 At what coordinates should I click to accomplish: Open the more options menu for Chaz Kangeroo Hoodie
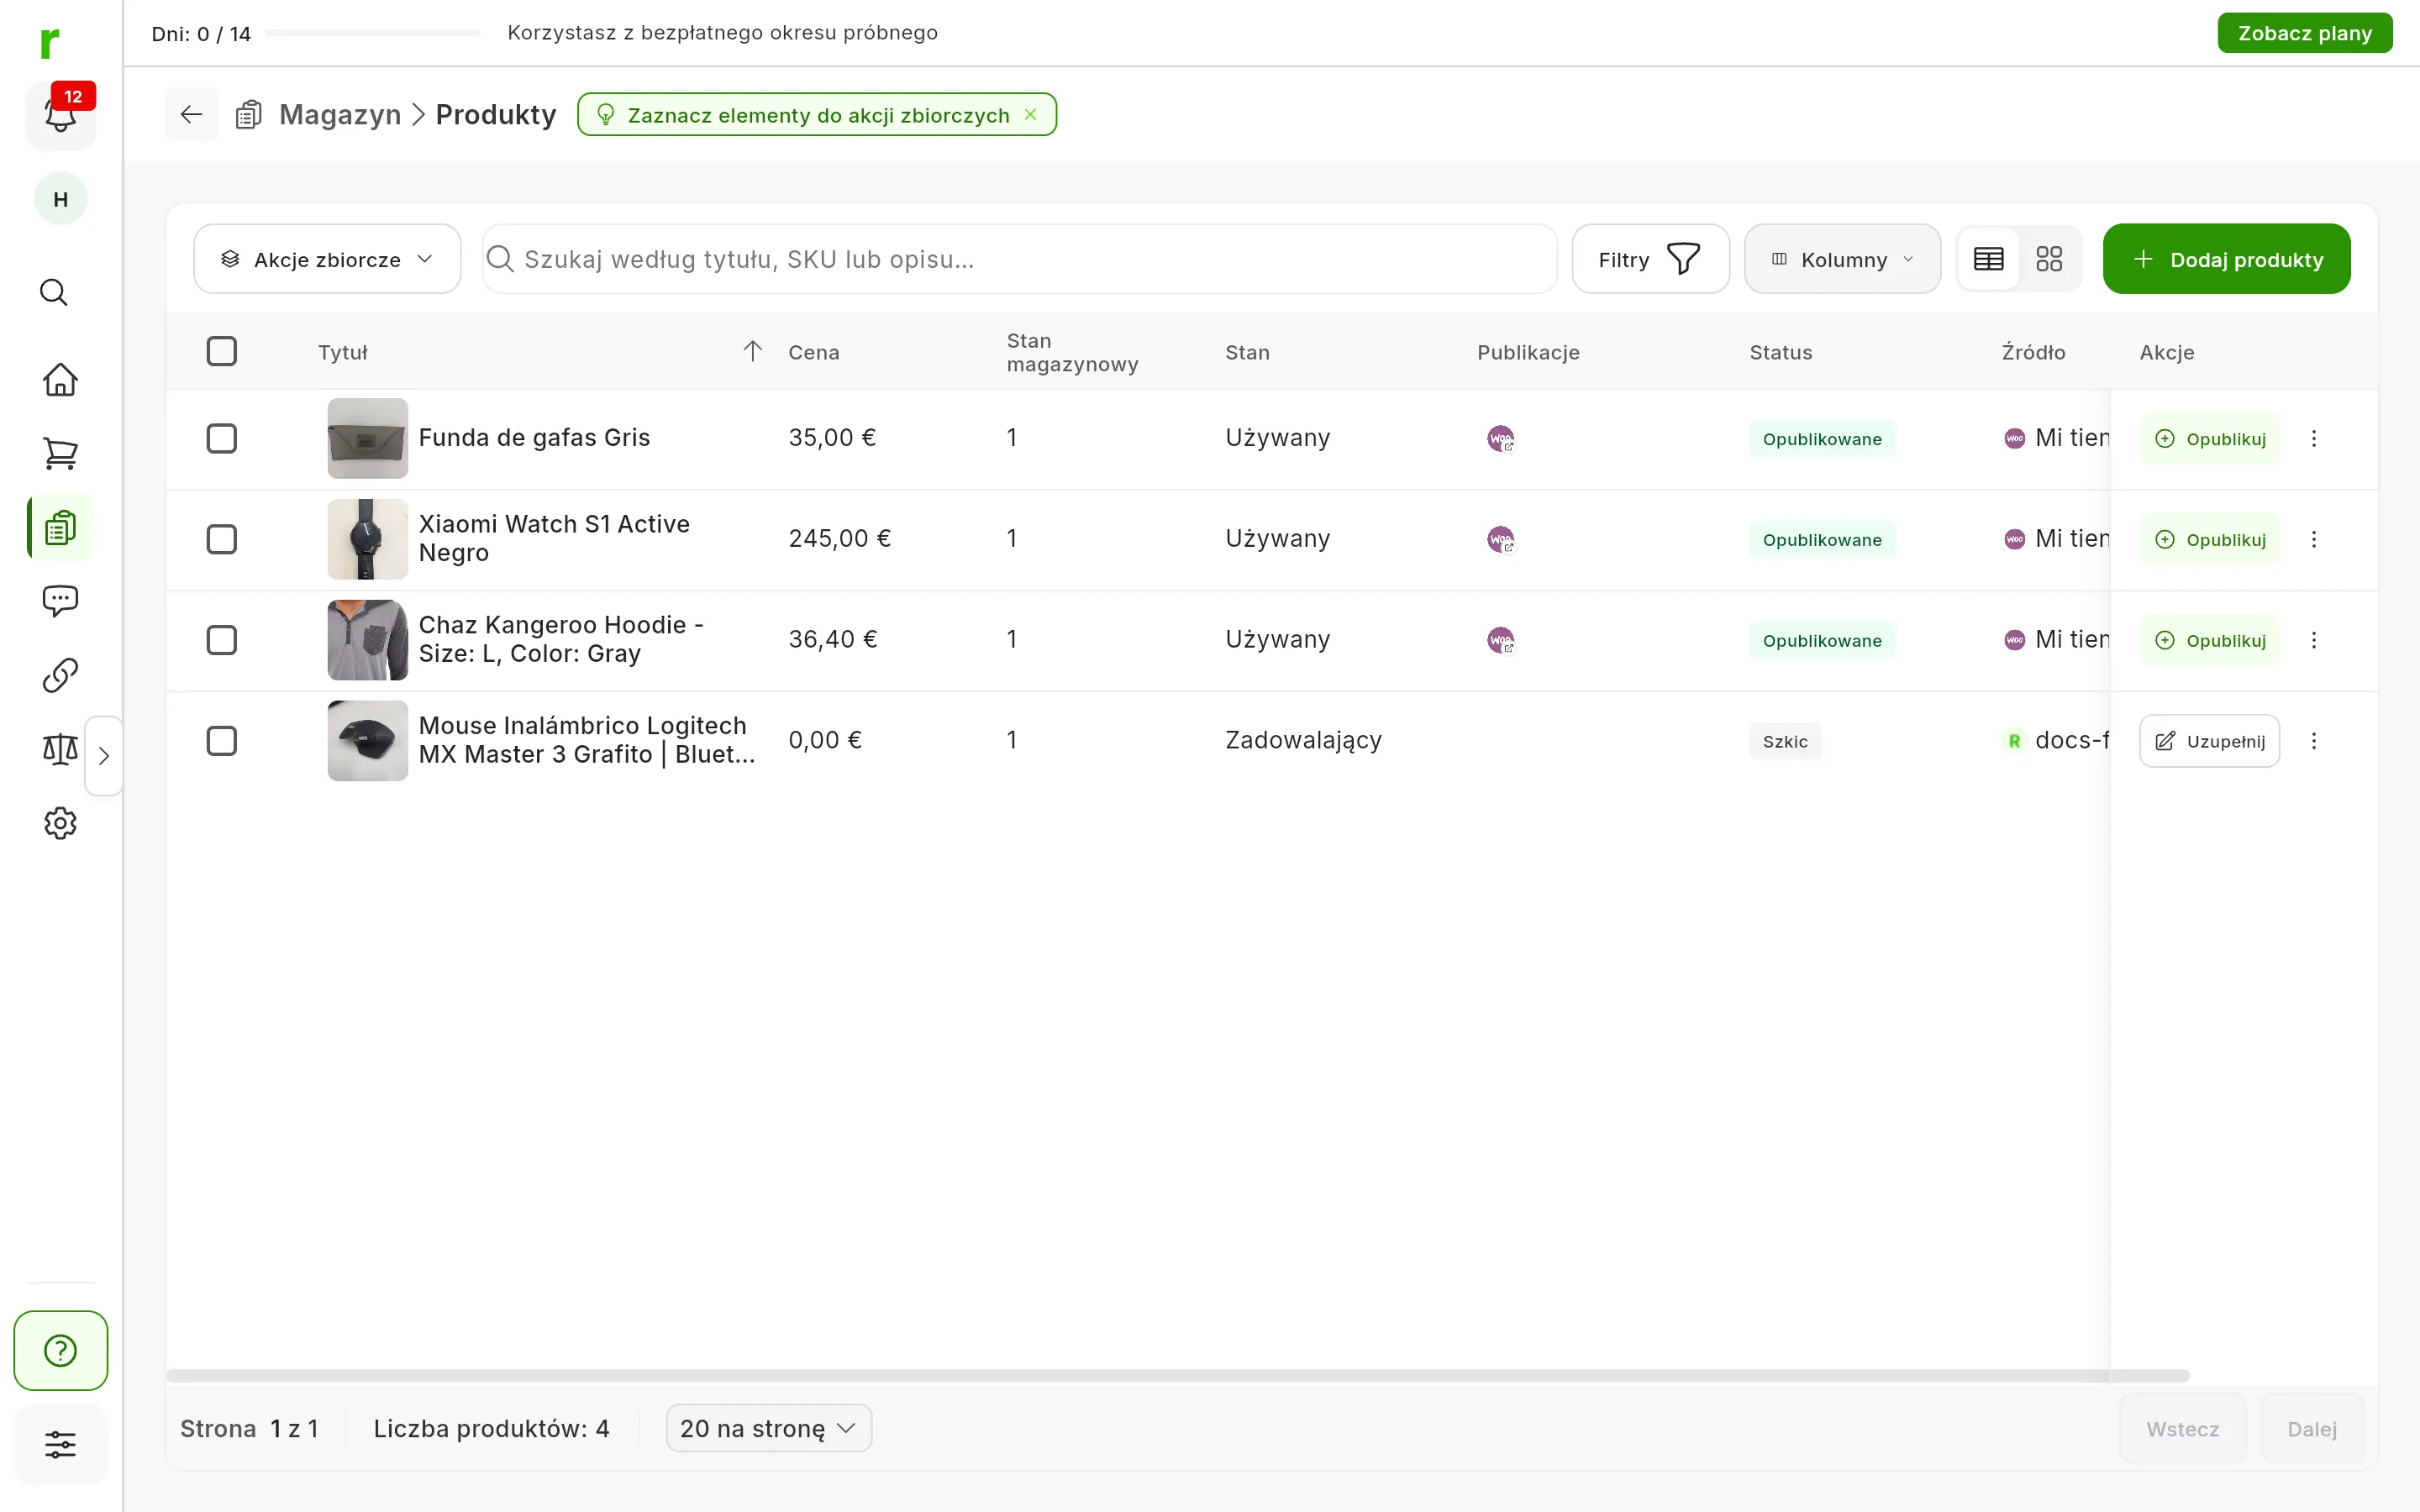[2314, 640]
